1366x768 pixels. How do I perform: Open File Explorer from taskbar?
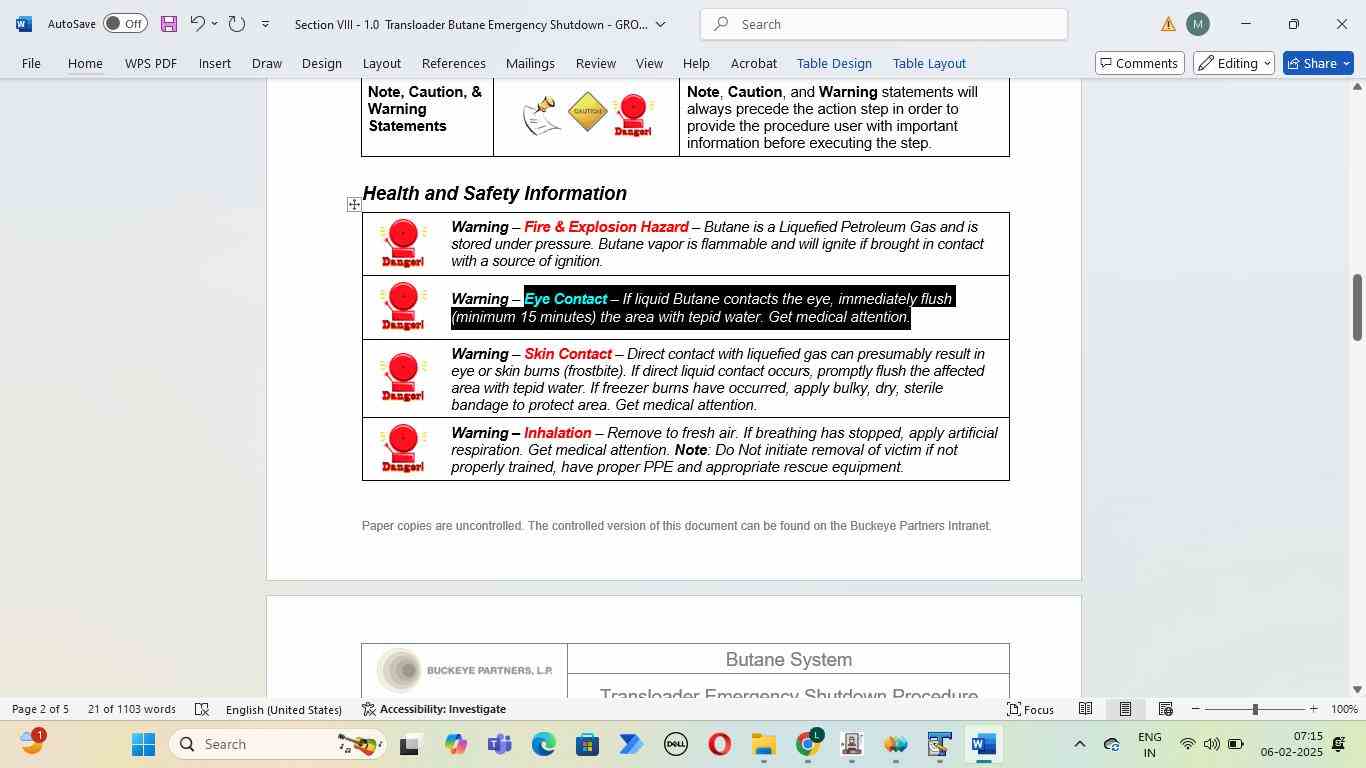(764, 744)
